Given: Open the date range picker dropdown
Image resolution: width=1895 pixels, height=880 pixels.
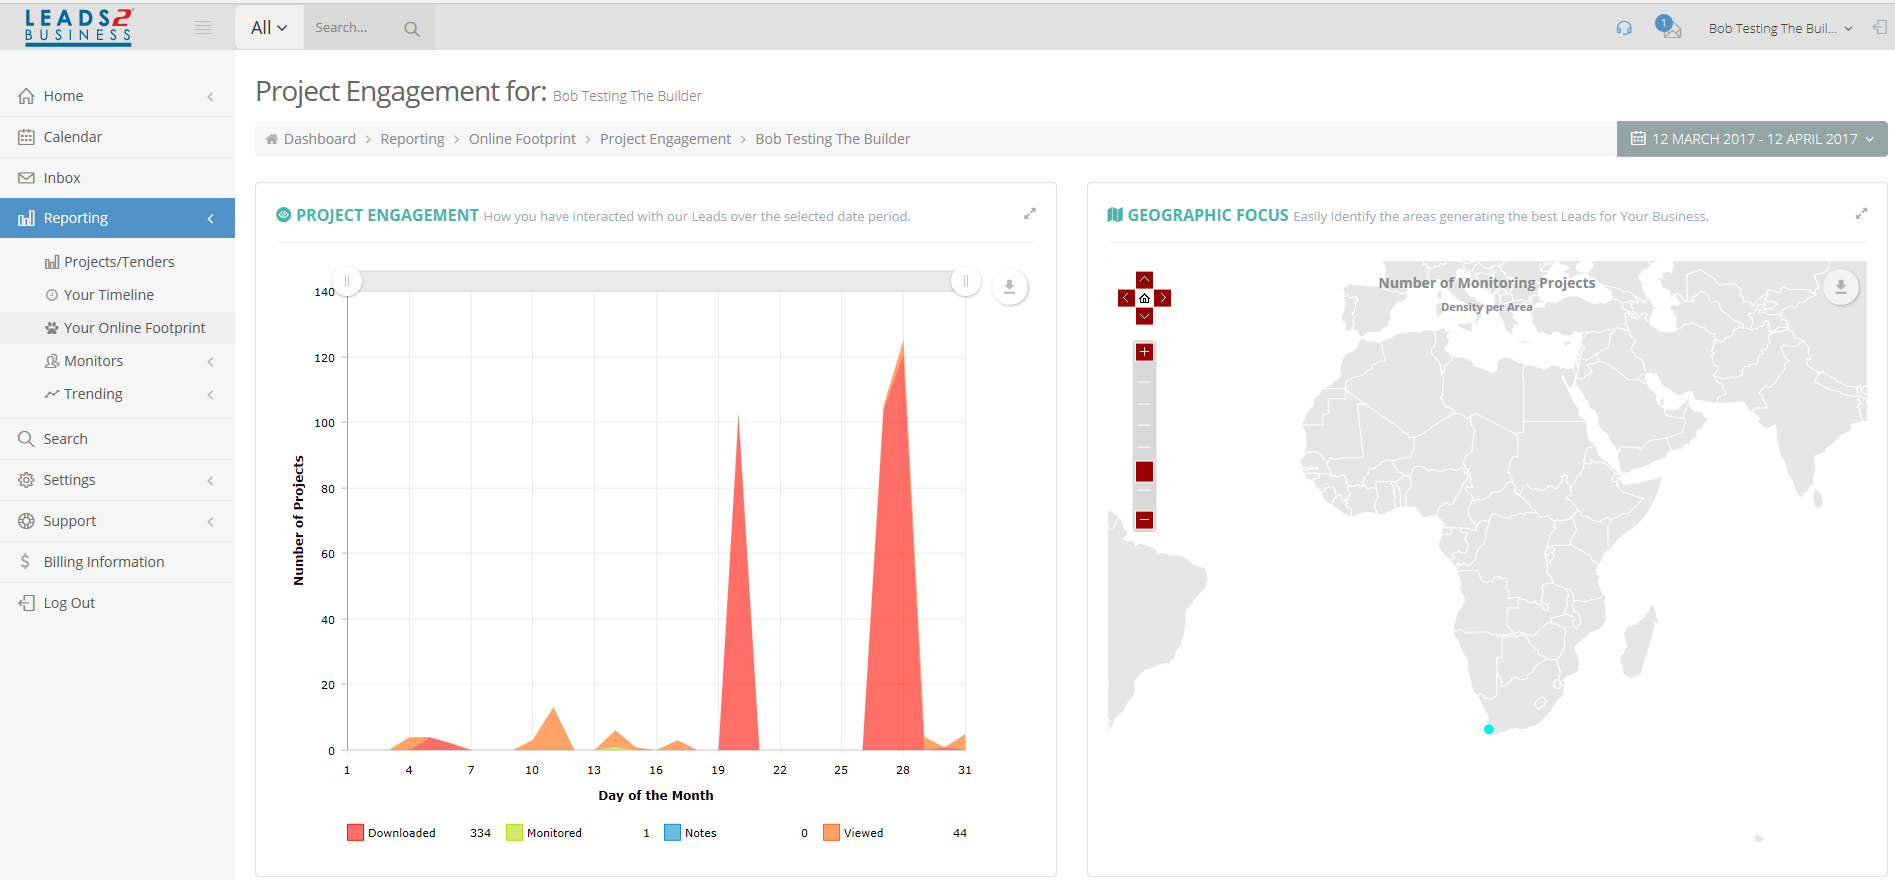Looking at the screenshot, I should [1751, 139].
